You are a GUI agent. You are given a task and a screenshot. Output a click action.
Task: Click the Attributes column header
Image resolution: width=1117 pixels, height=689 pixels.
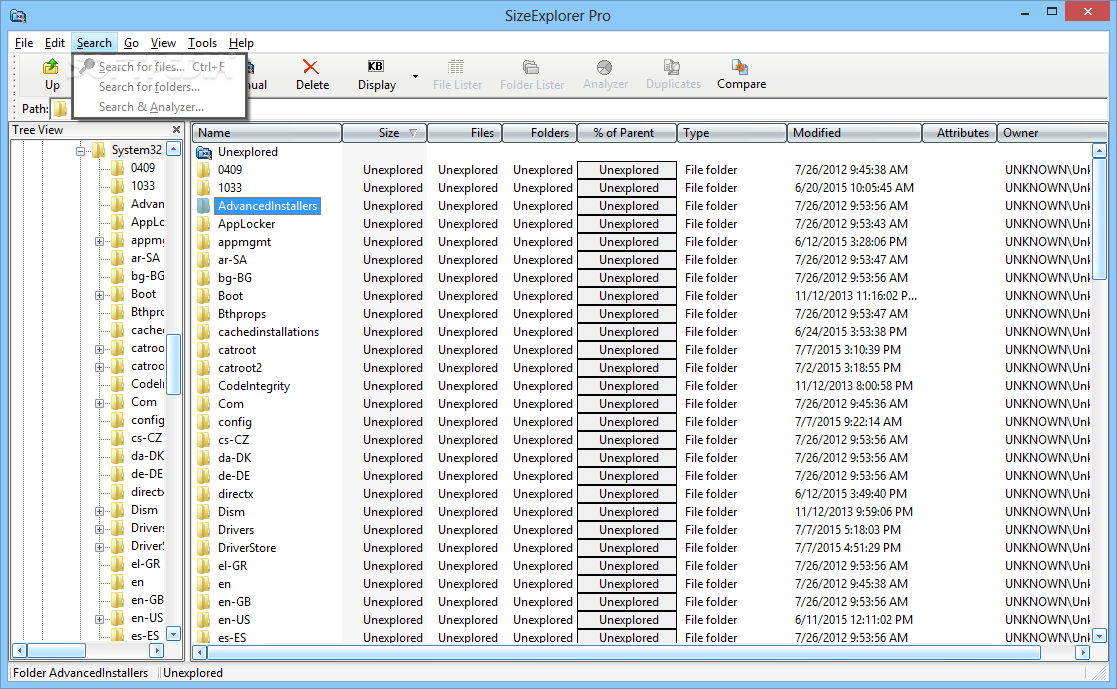point(959,133)
